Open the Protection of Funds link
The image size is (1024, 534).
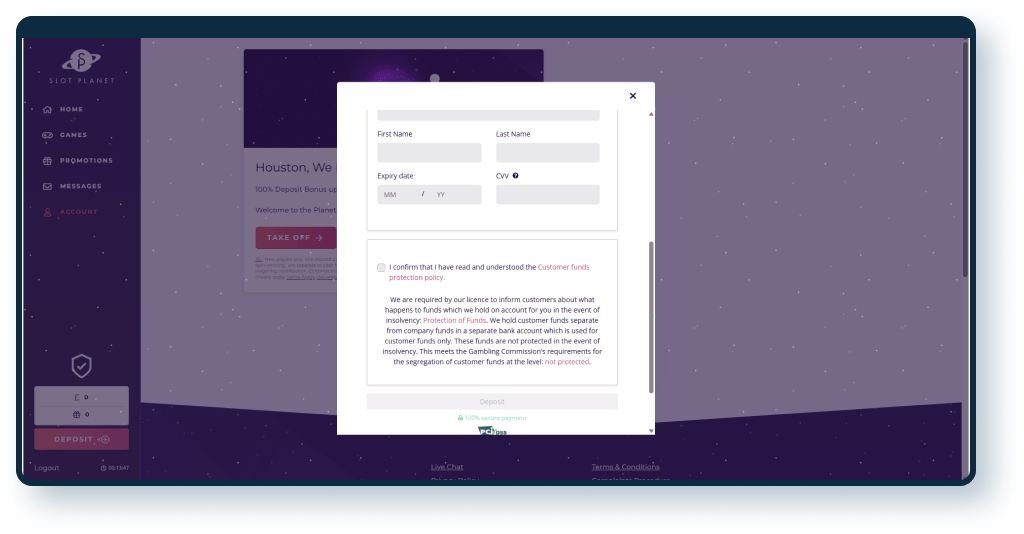[x=454, y=320]
